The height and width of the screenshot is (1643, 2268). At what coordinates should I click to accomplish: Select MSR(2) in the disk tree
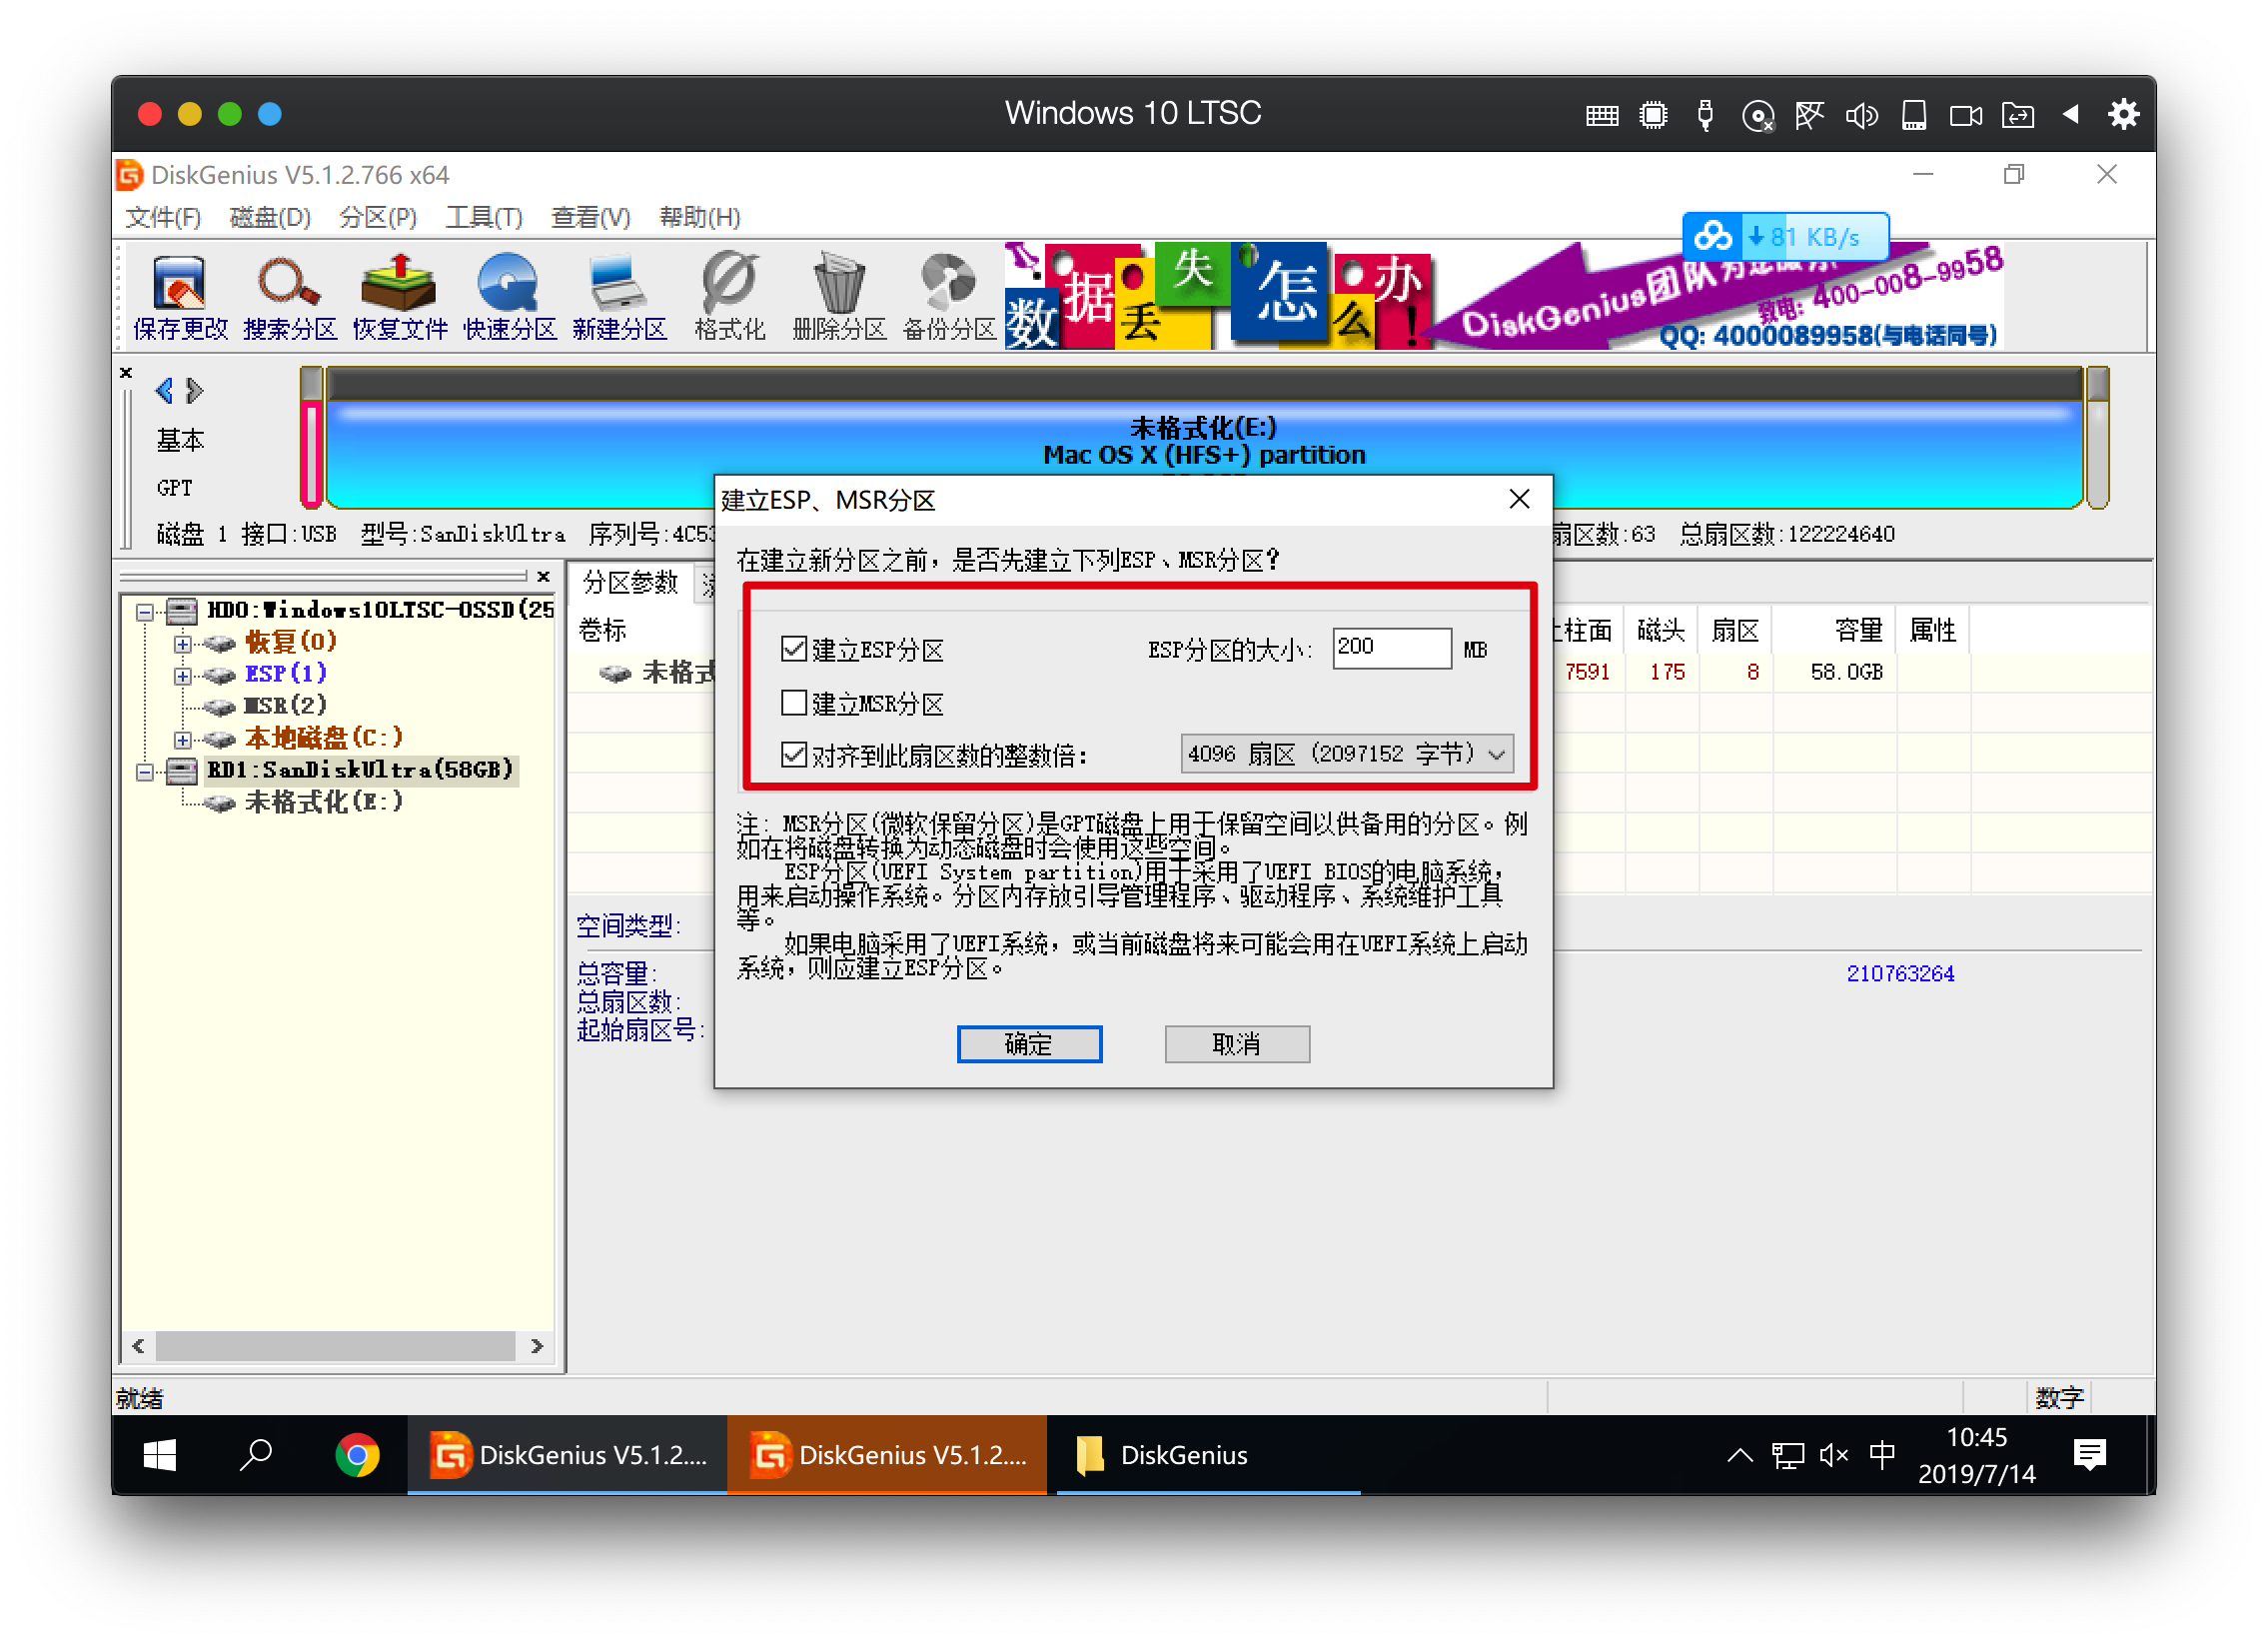click(x=285, y=706)
